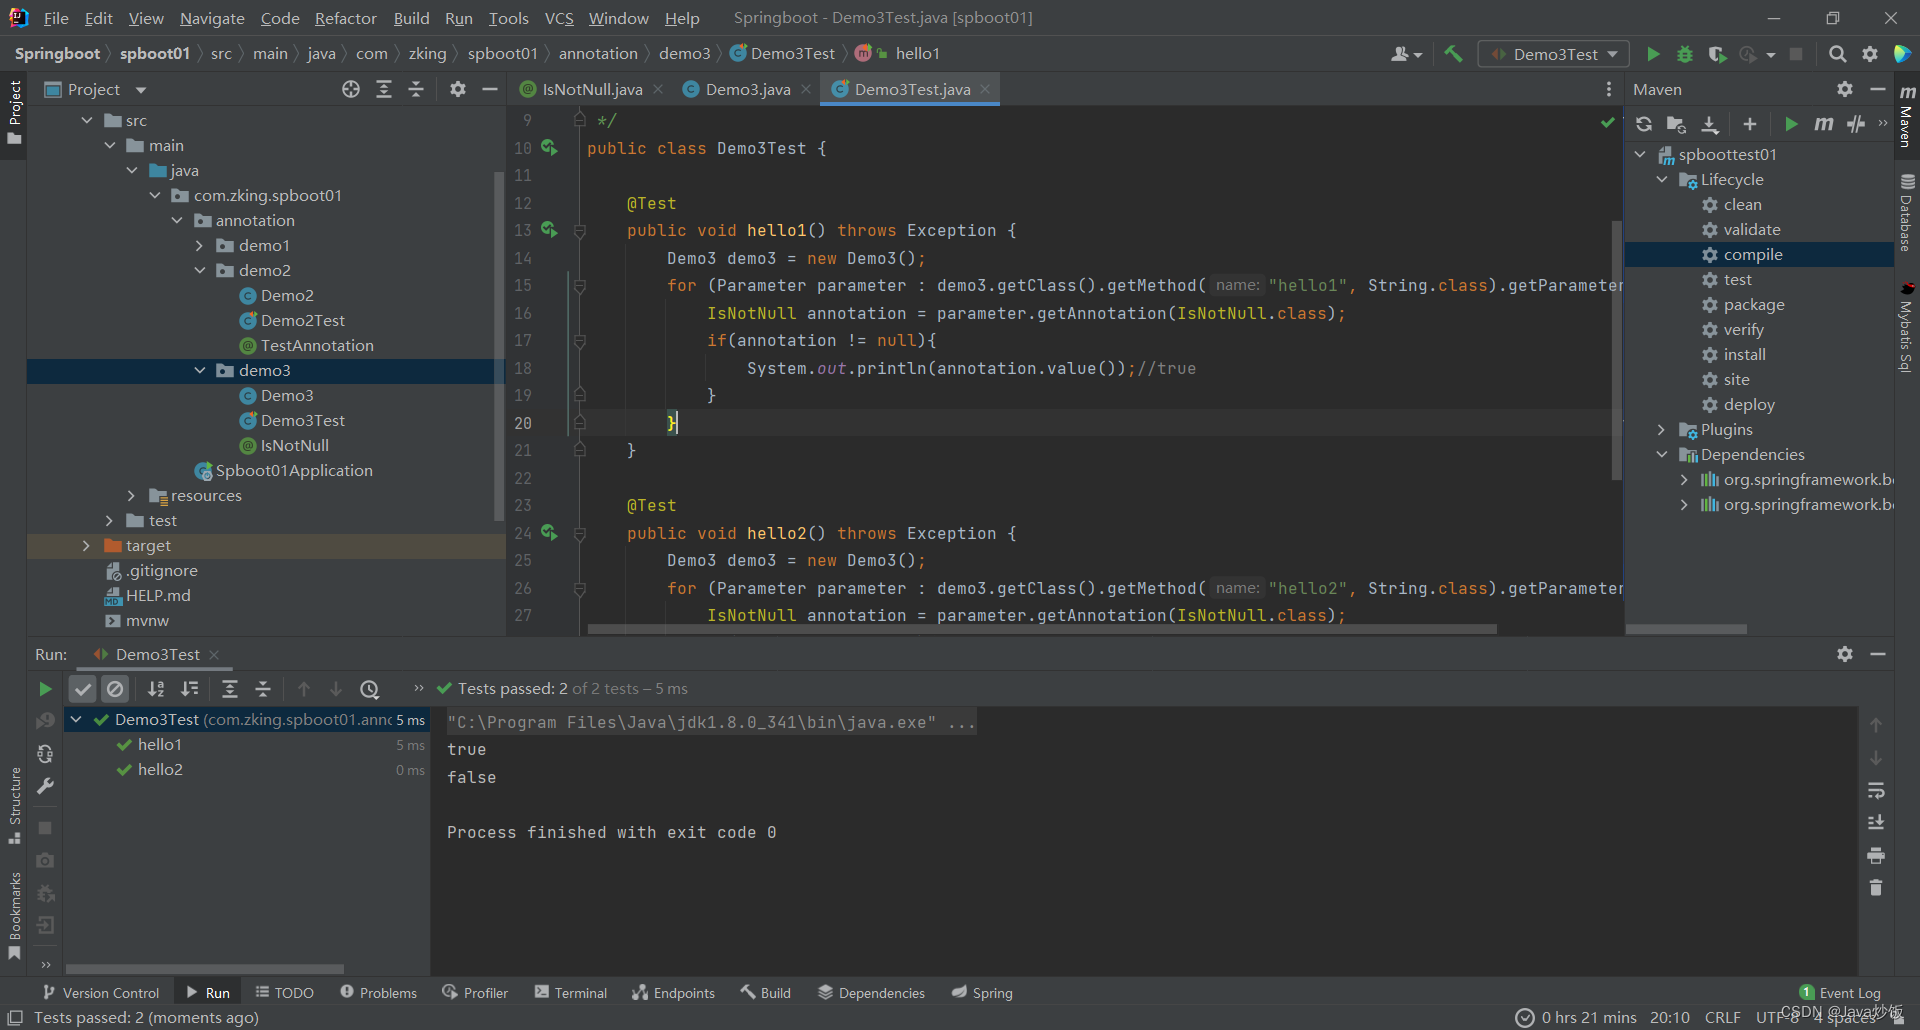Click the Debug bug icon in top toolbar

1685,54
